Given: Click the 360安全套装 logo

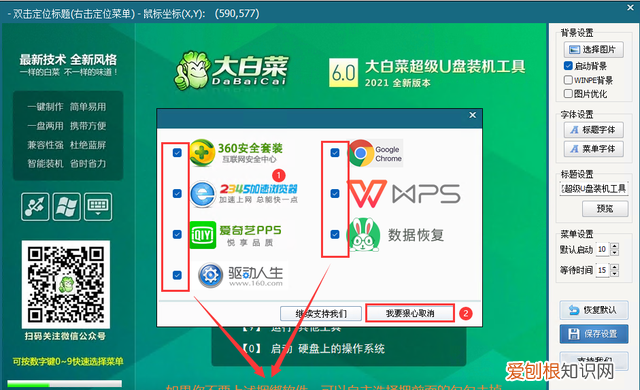Looking at the screenshot, I should click(x=202, y=153).
